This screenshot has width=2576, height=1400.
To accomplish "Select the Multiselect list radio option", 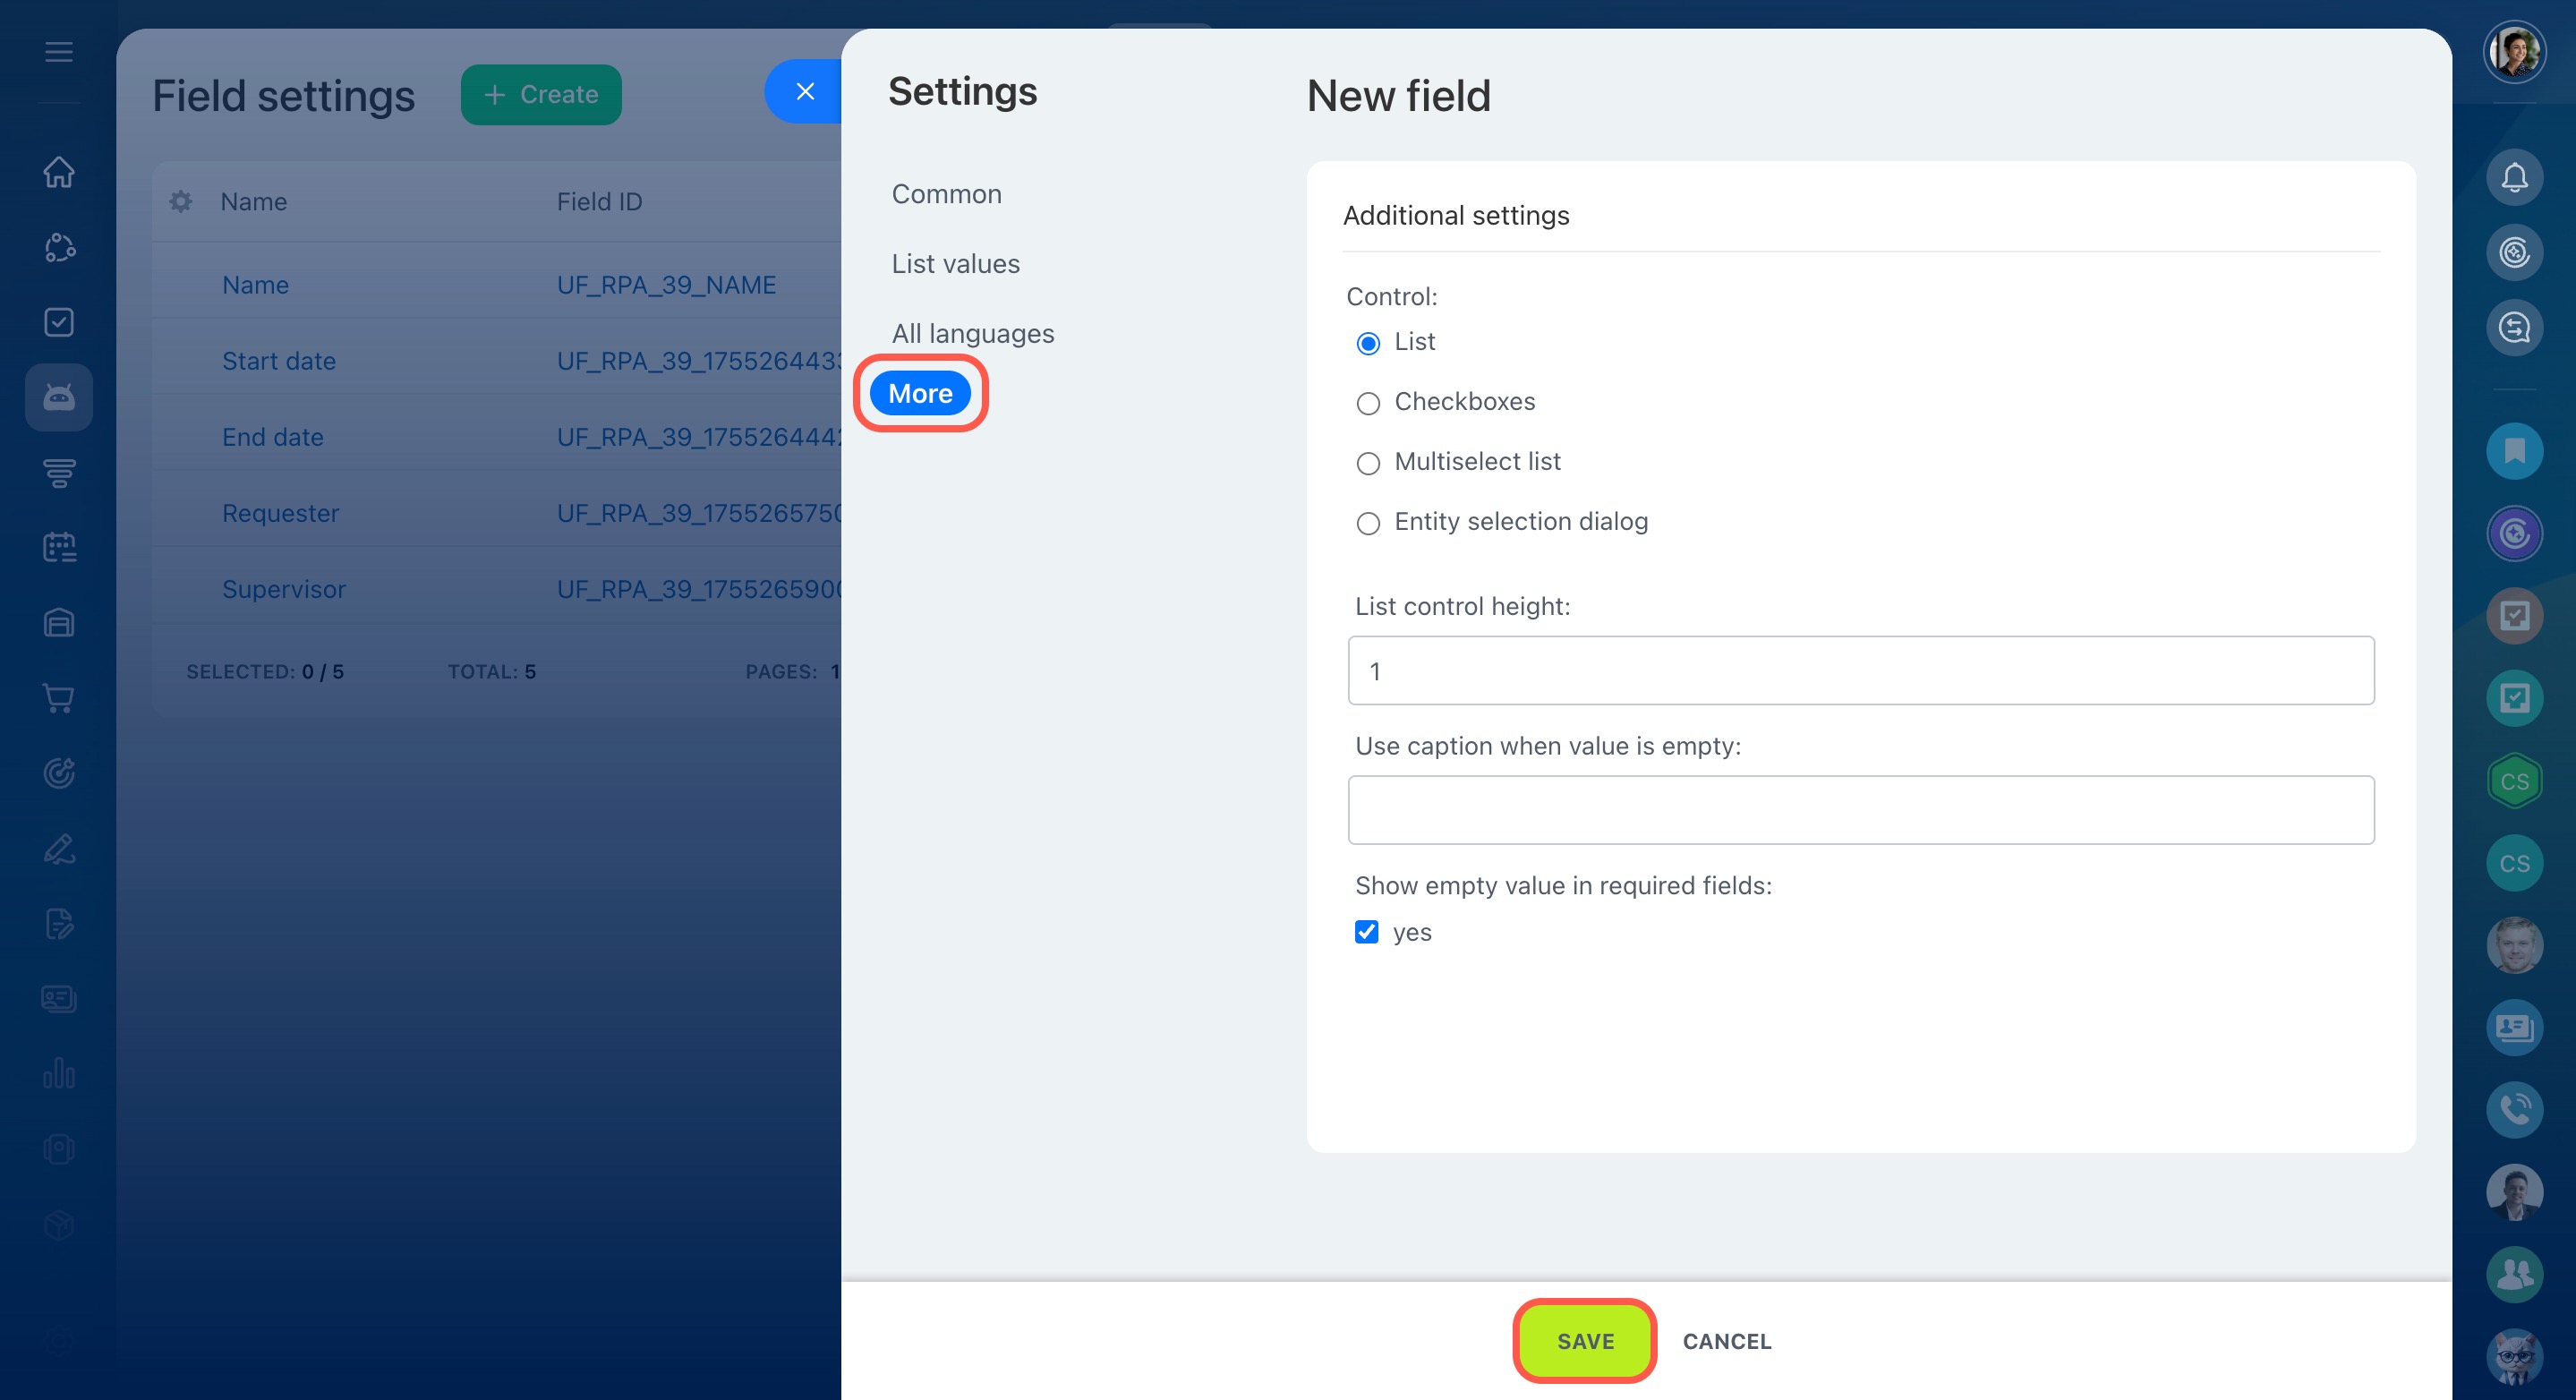I will 1368,463.
